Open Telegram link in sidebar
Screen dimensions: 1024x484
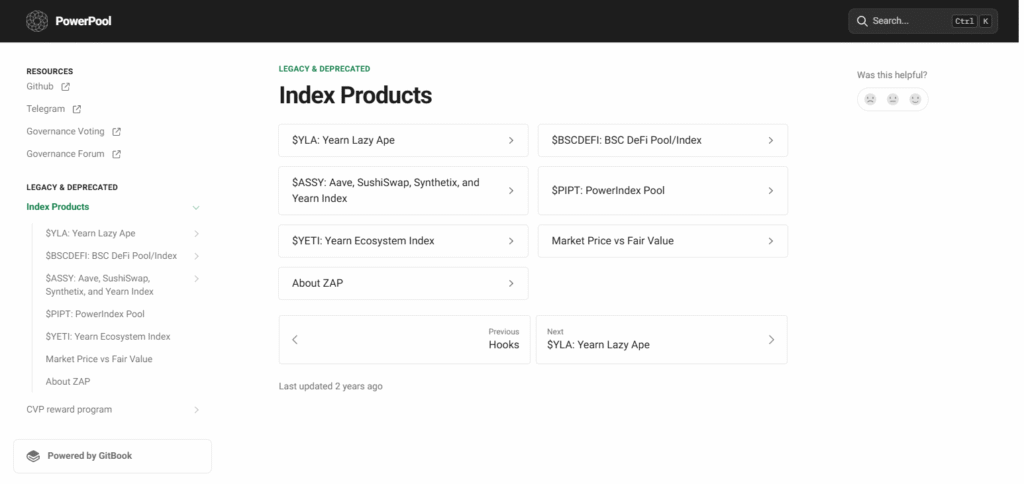pyautogui.click(x=46, y=109)
